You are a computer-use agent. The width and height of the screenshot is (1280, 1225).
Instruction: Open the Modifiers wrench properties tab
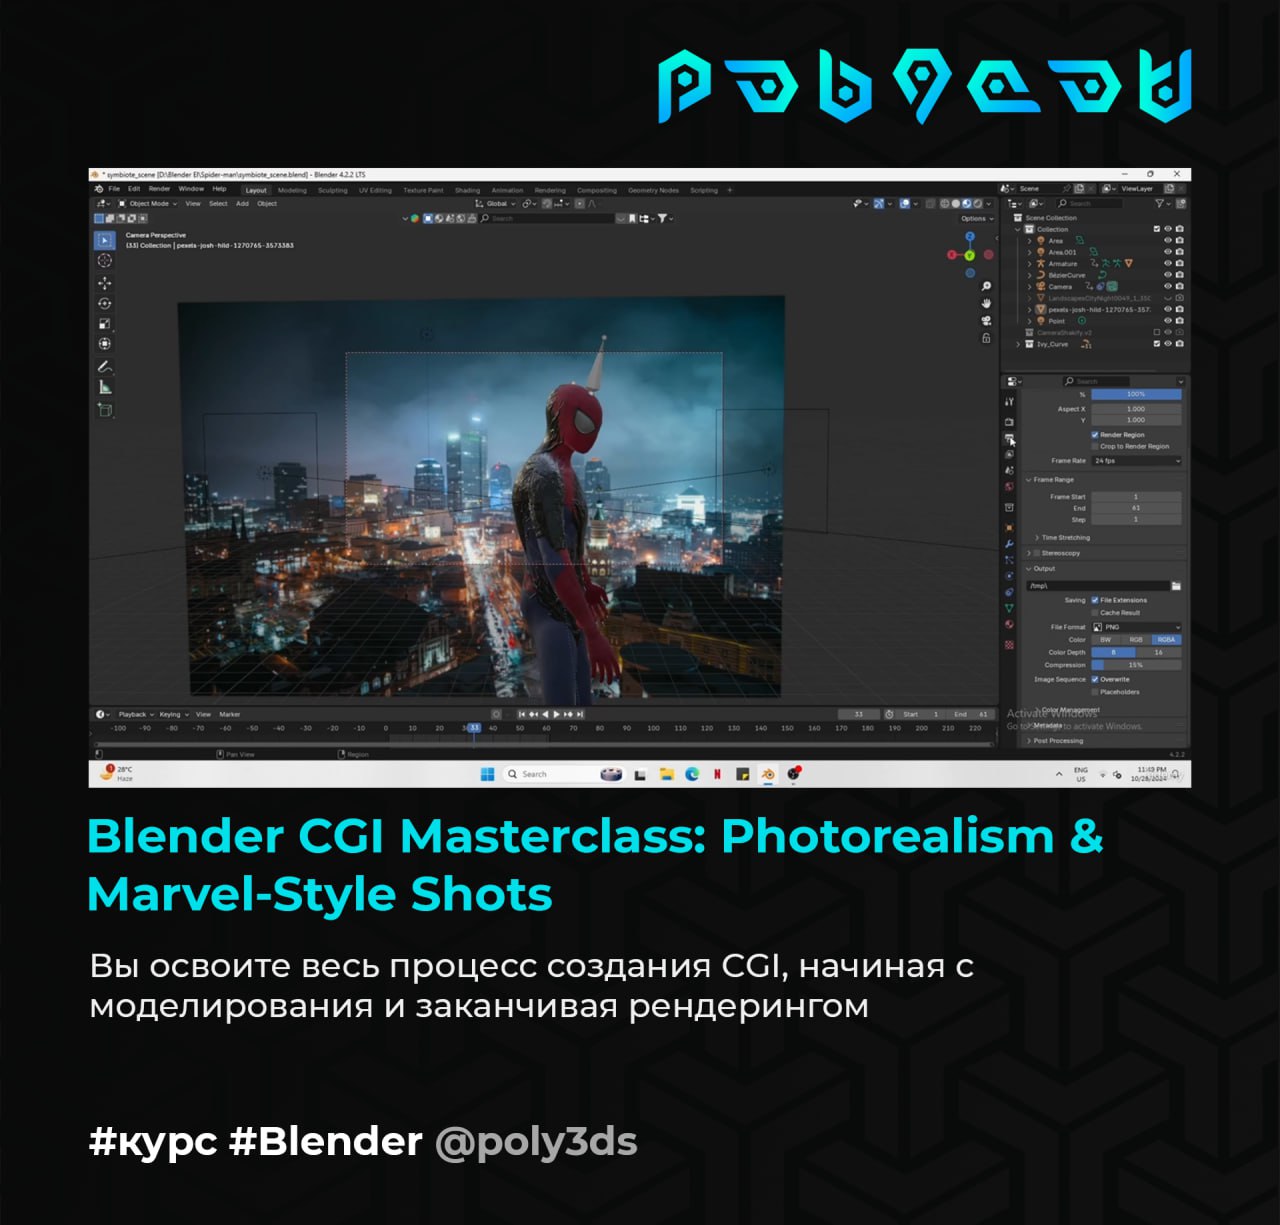tap(1009, 544)
